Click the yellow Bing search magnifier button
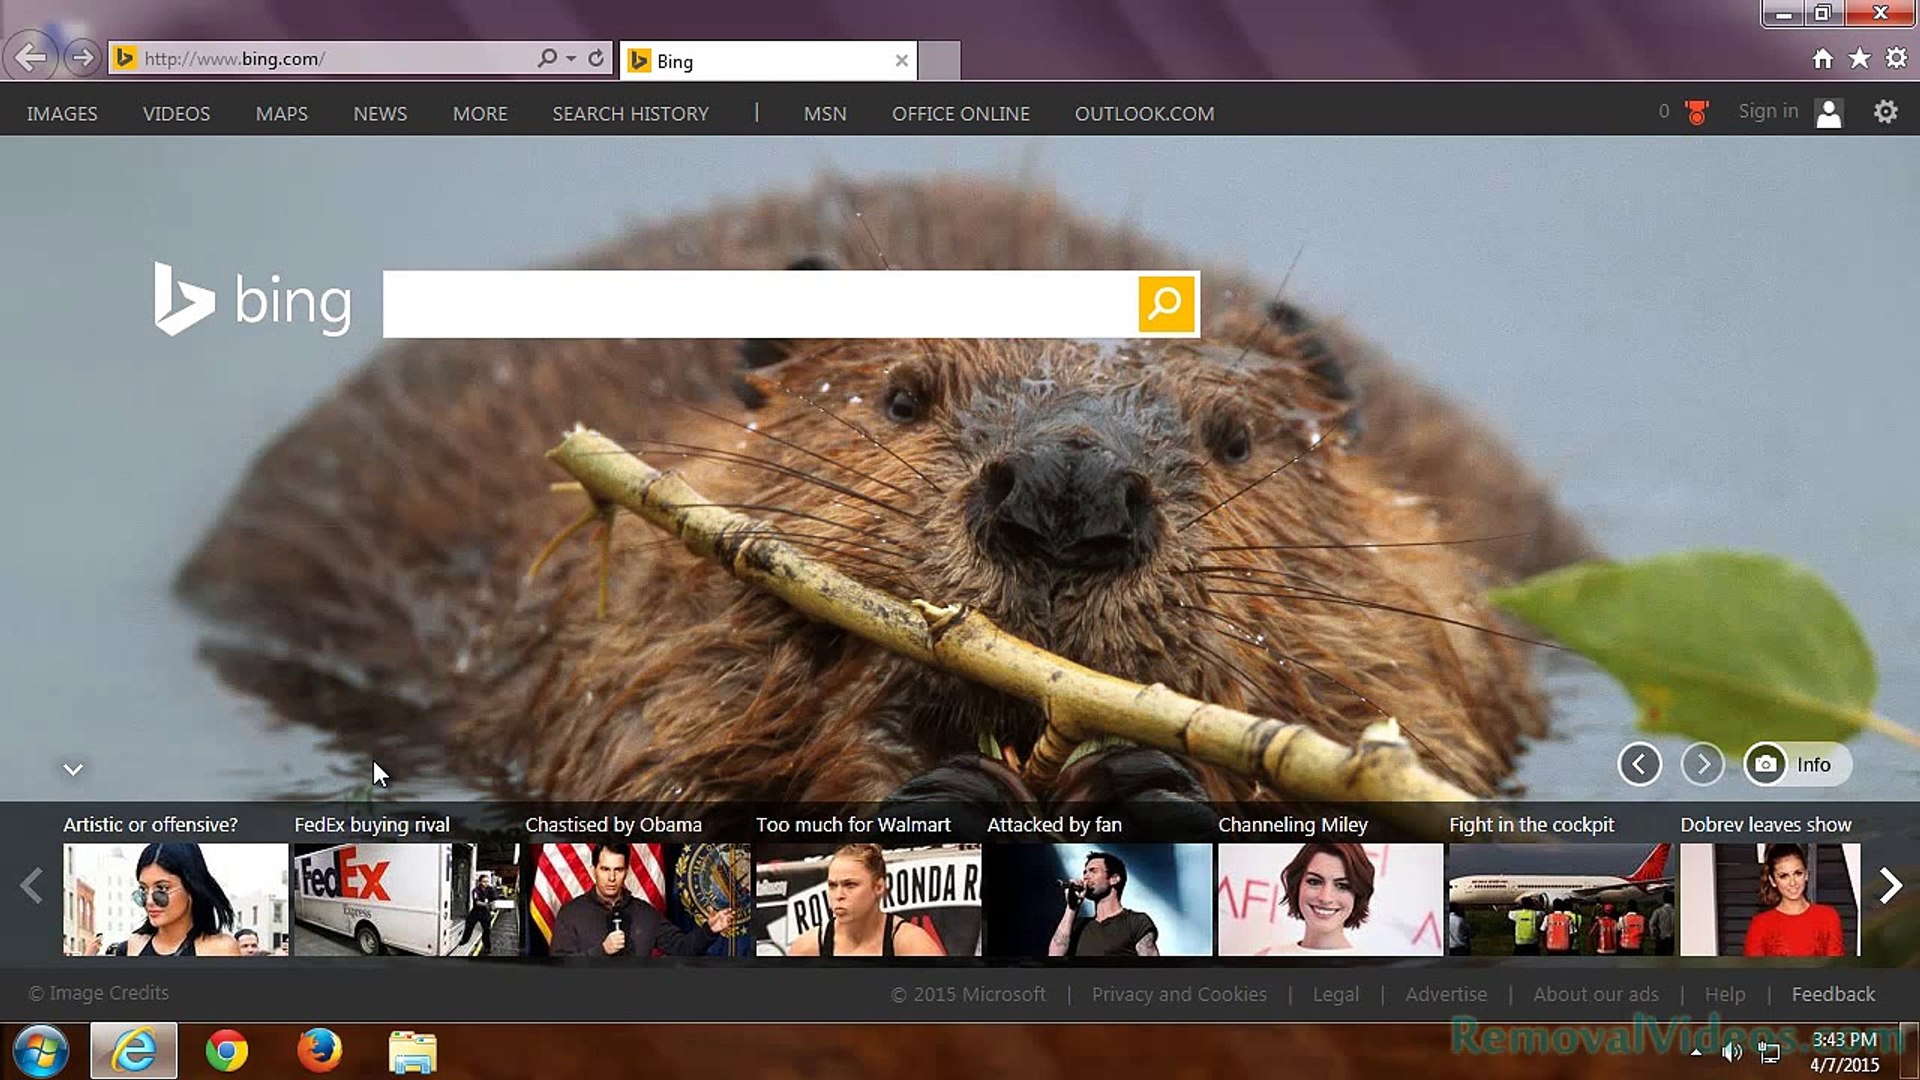 (1166, 303)
